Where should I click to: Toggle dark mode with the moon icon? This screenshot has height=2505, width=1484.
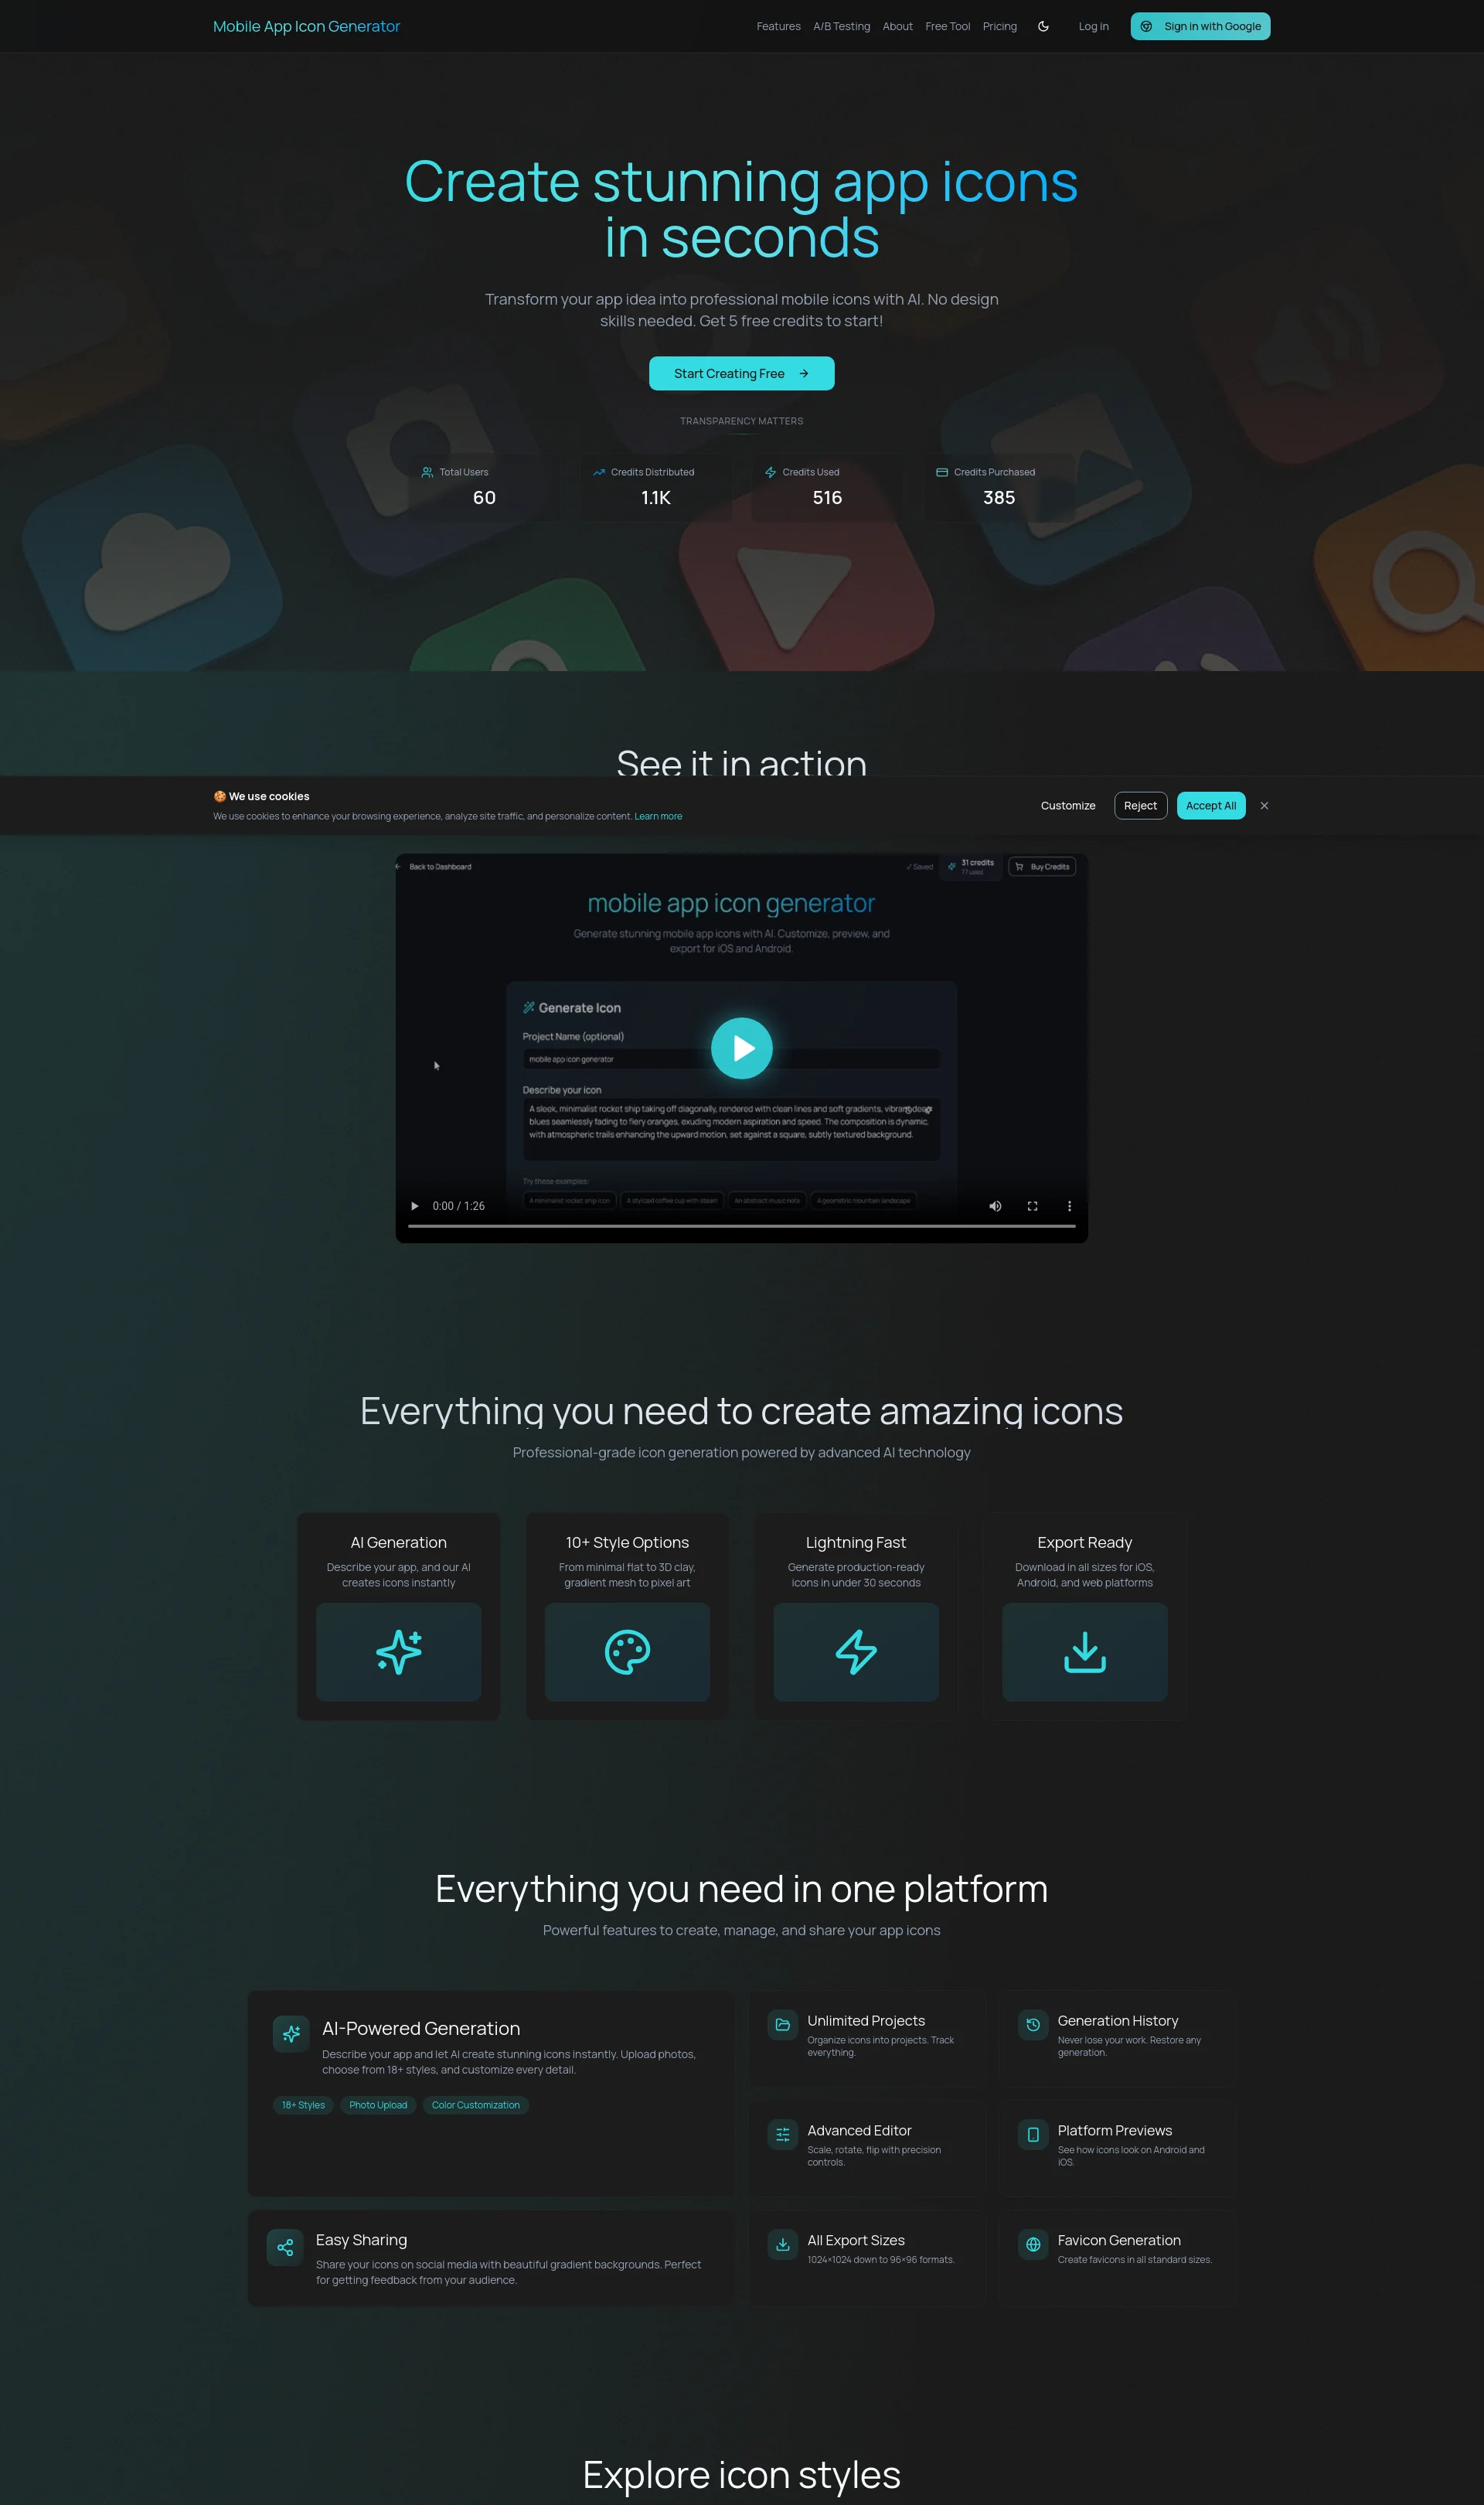tap(1043, 26)
